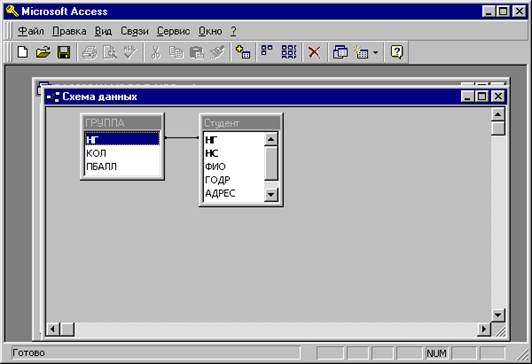The width and height of the screenshot is (532, 364).
Task: Show all relationships toolbar icon
Action: (x=289, y=52)
